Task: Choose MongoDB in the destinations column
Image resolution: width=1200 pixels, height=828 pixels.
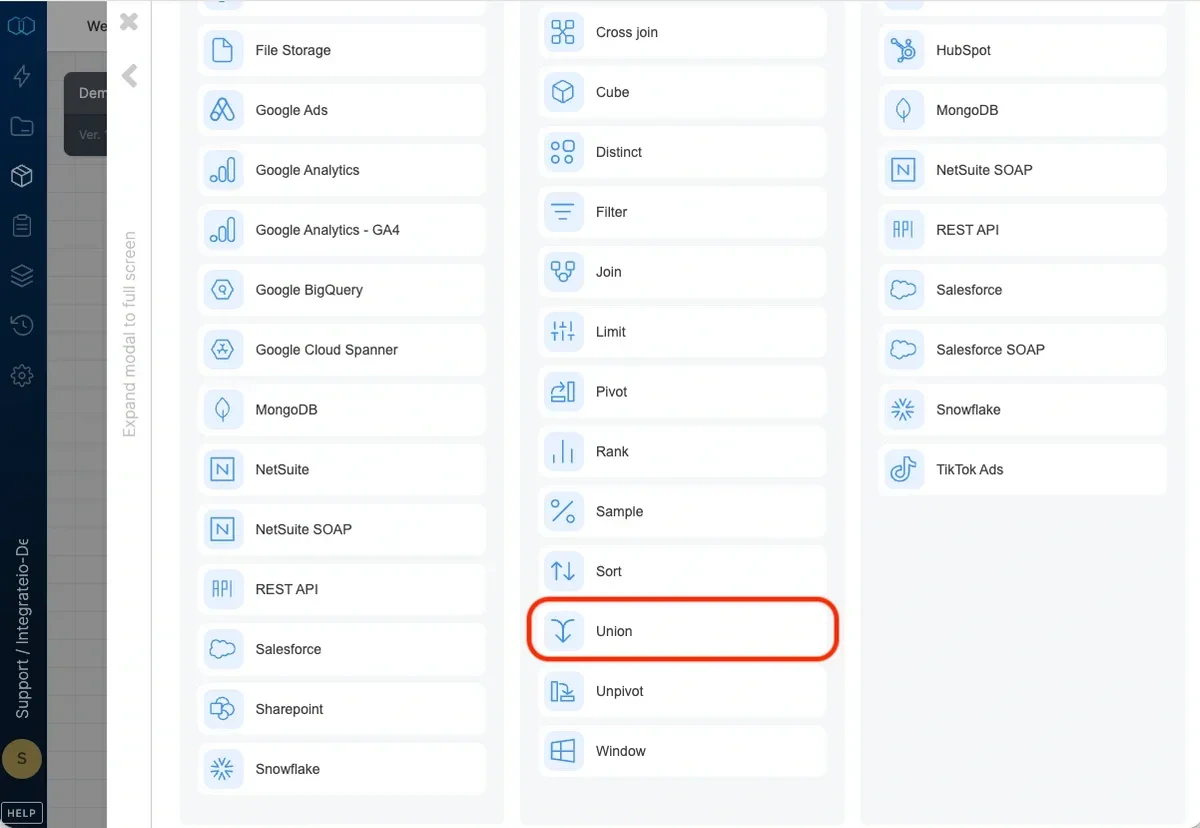Action: [1023, 110]
